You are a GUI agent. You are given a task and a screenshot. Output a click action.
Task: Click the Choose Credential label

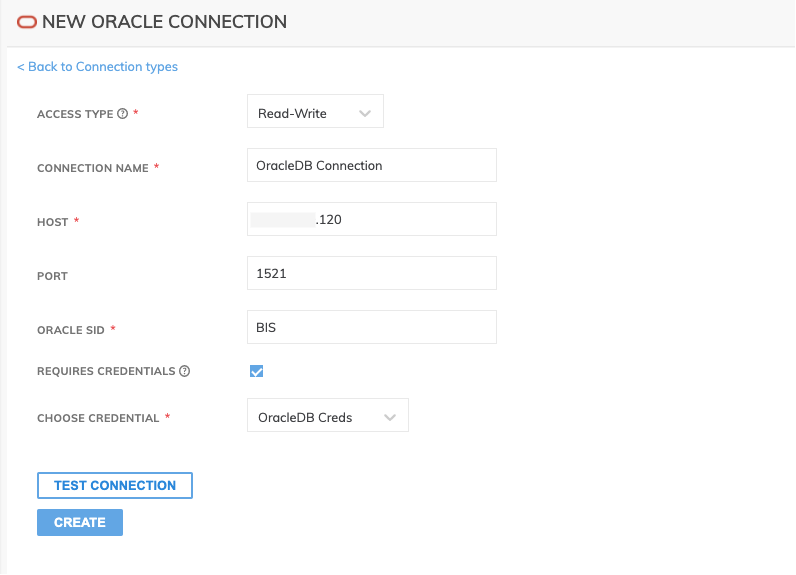coord(98,418)
